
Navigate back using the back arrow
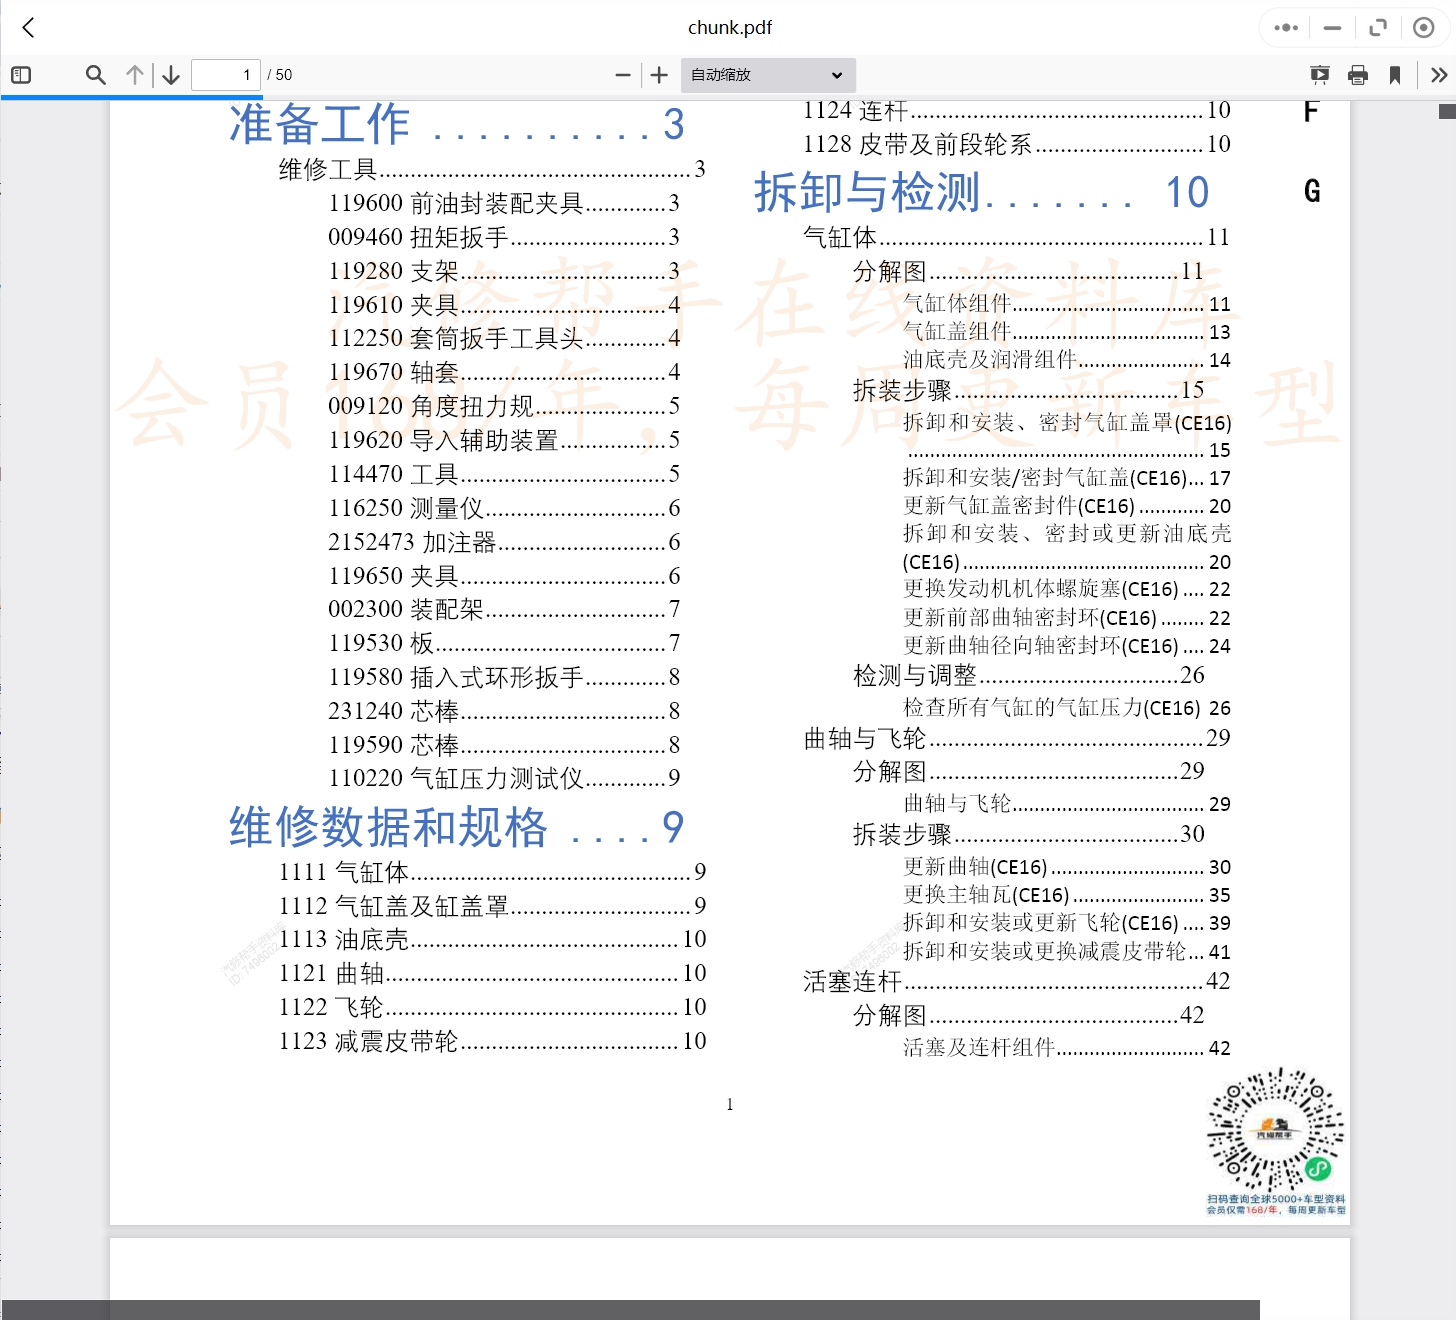(x=27, y=27)
